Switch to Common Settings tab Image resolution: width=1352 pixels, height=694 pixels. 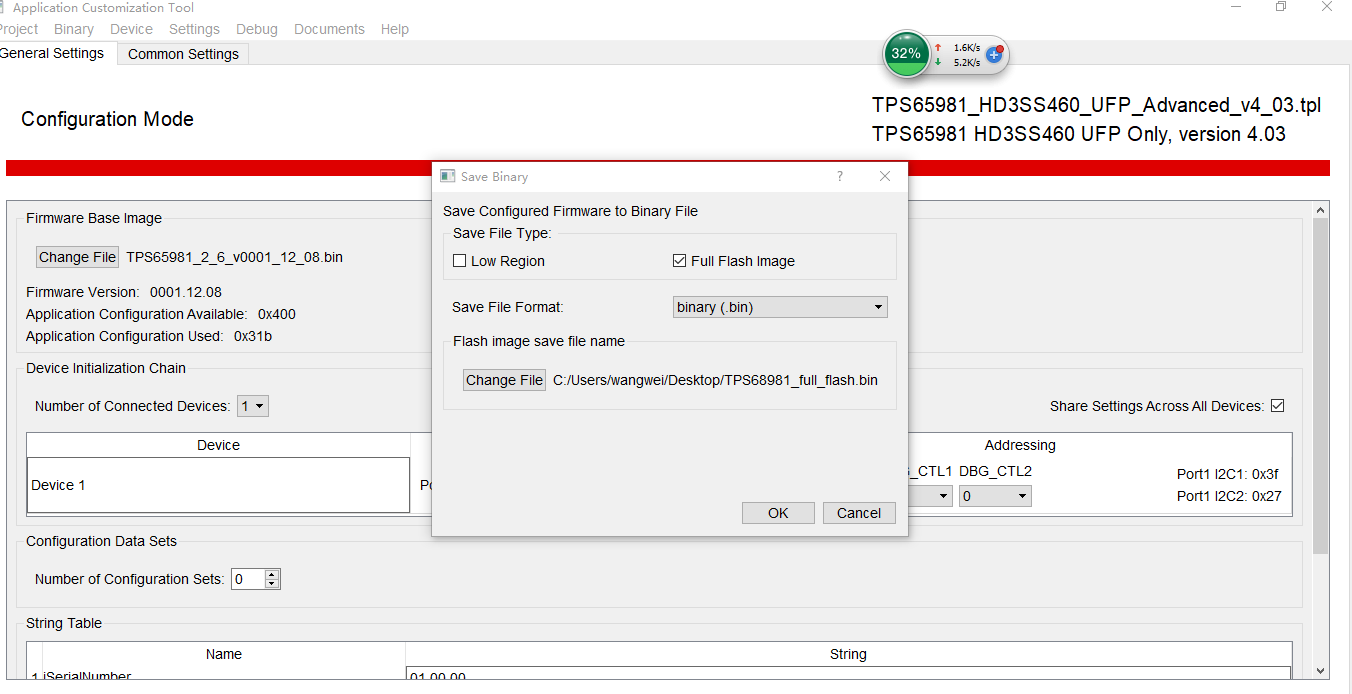(x=183, y=54)
